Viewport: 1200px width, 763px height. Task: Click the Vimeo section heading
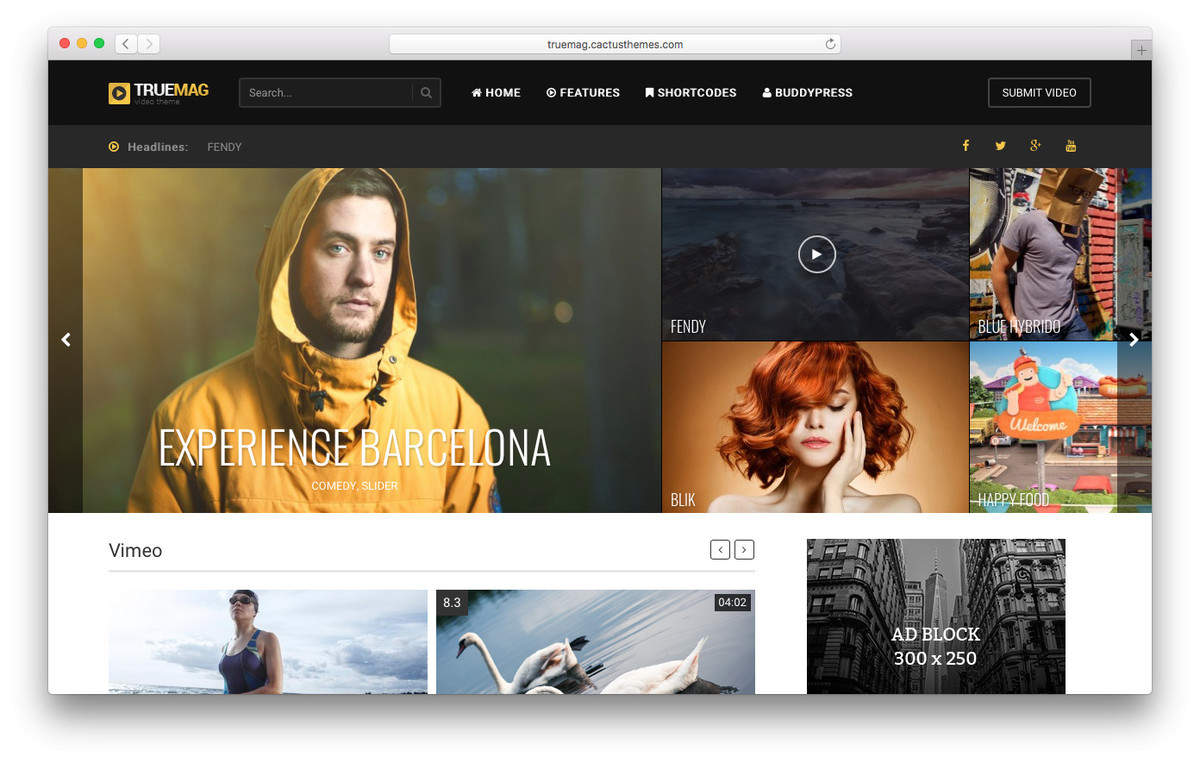pos(135,550)
